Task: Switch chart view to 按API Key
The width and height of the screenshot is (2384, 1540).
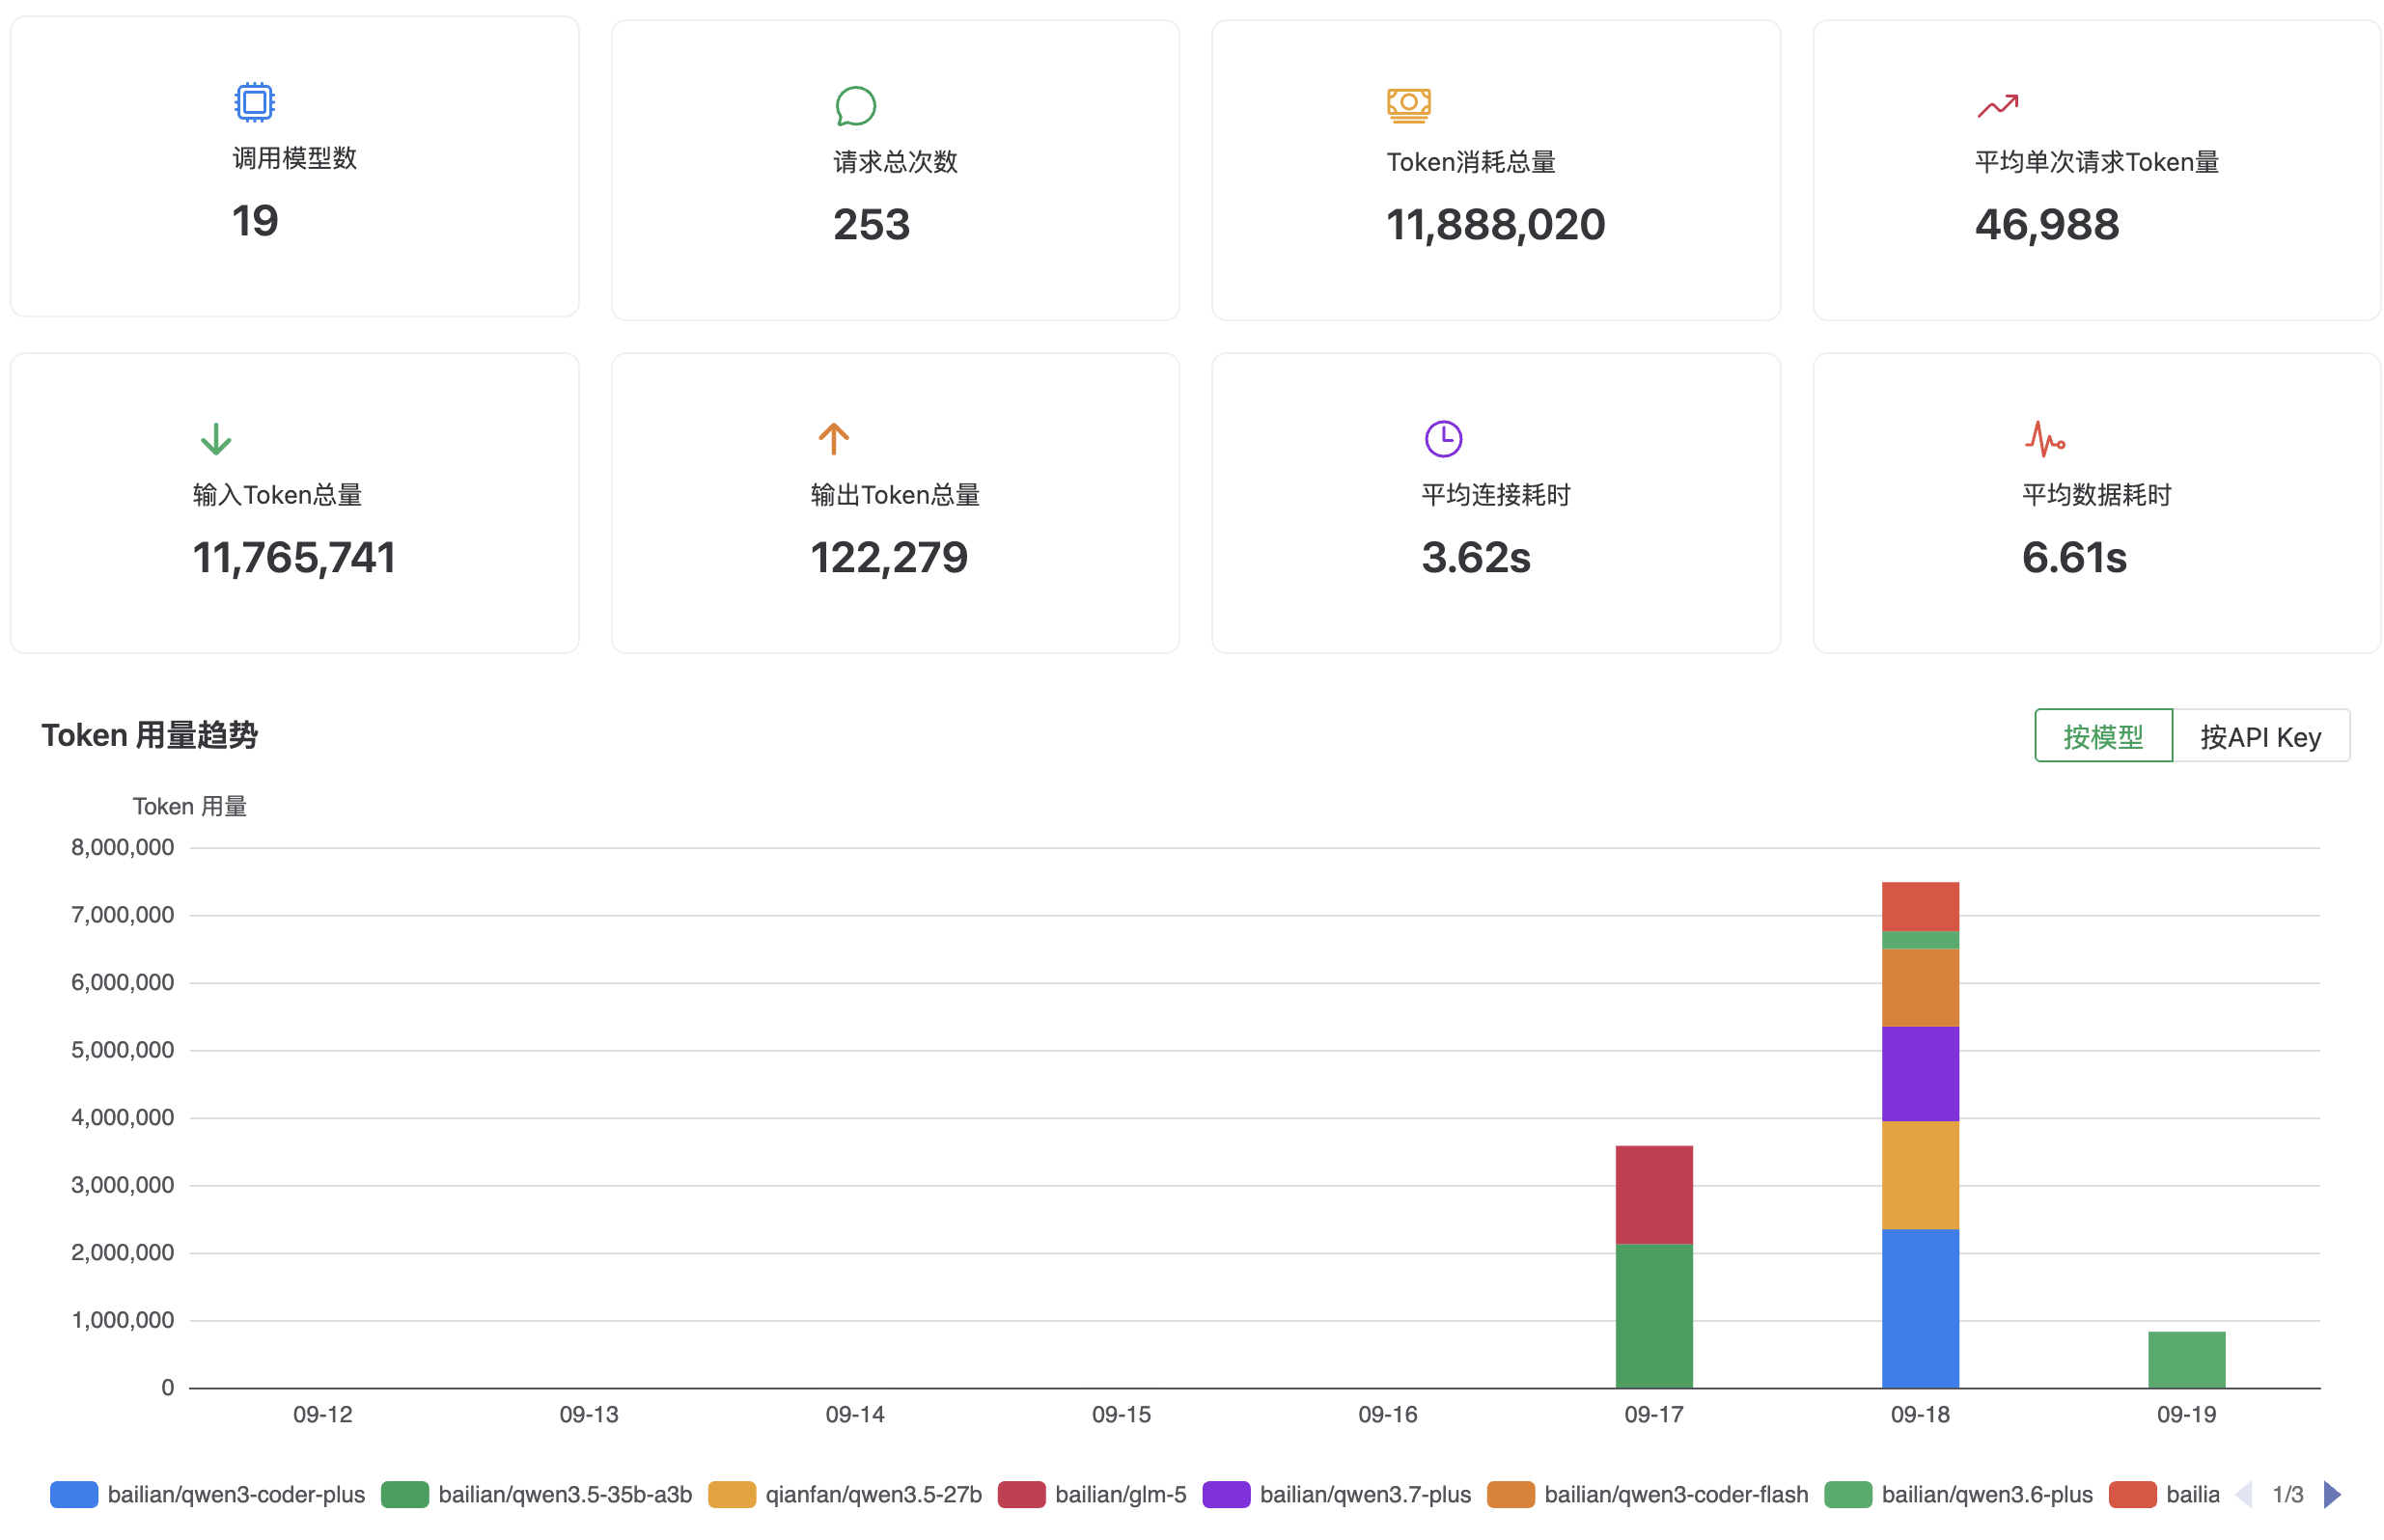Action: 2260,736
